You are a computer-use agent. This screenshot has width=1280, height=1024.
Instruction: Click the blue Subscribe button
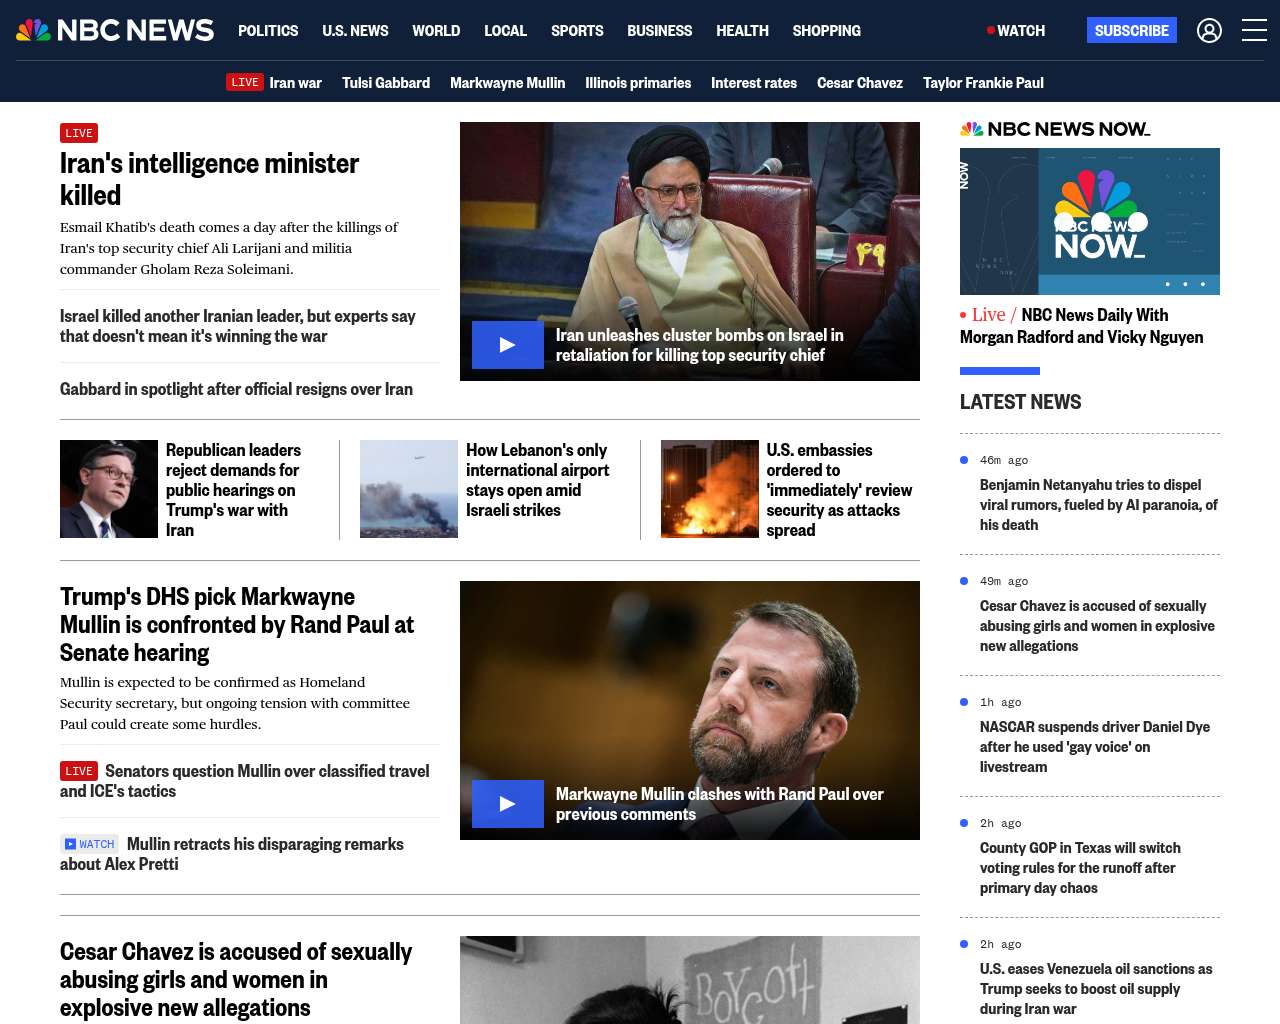pos(1132,30)
